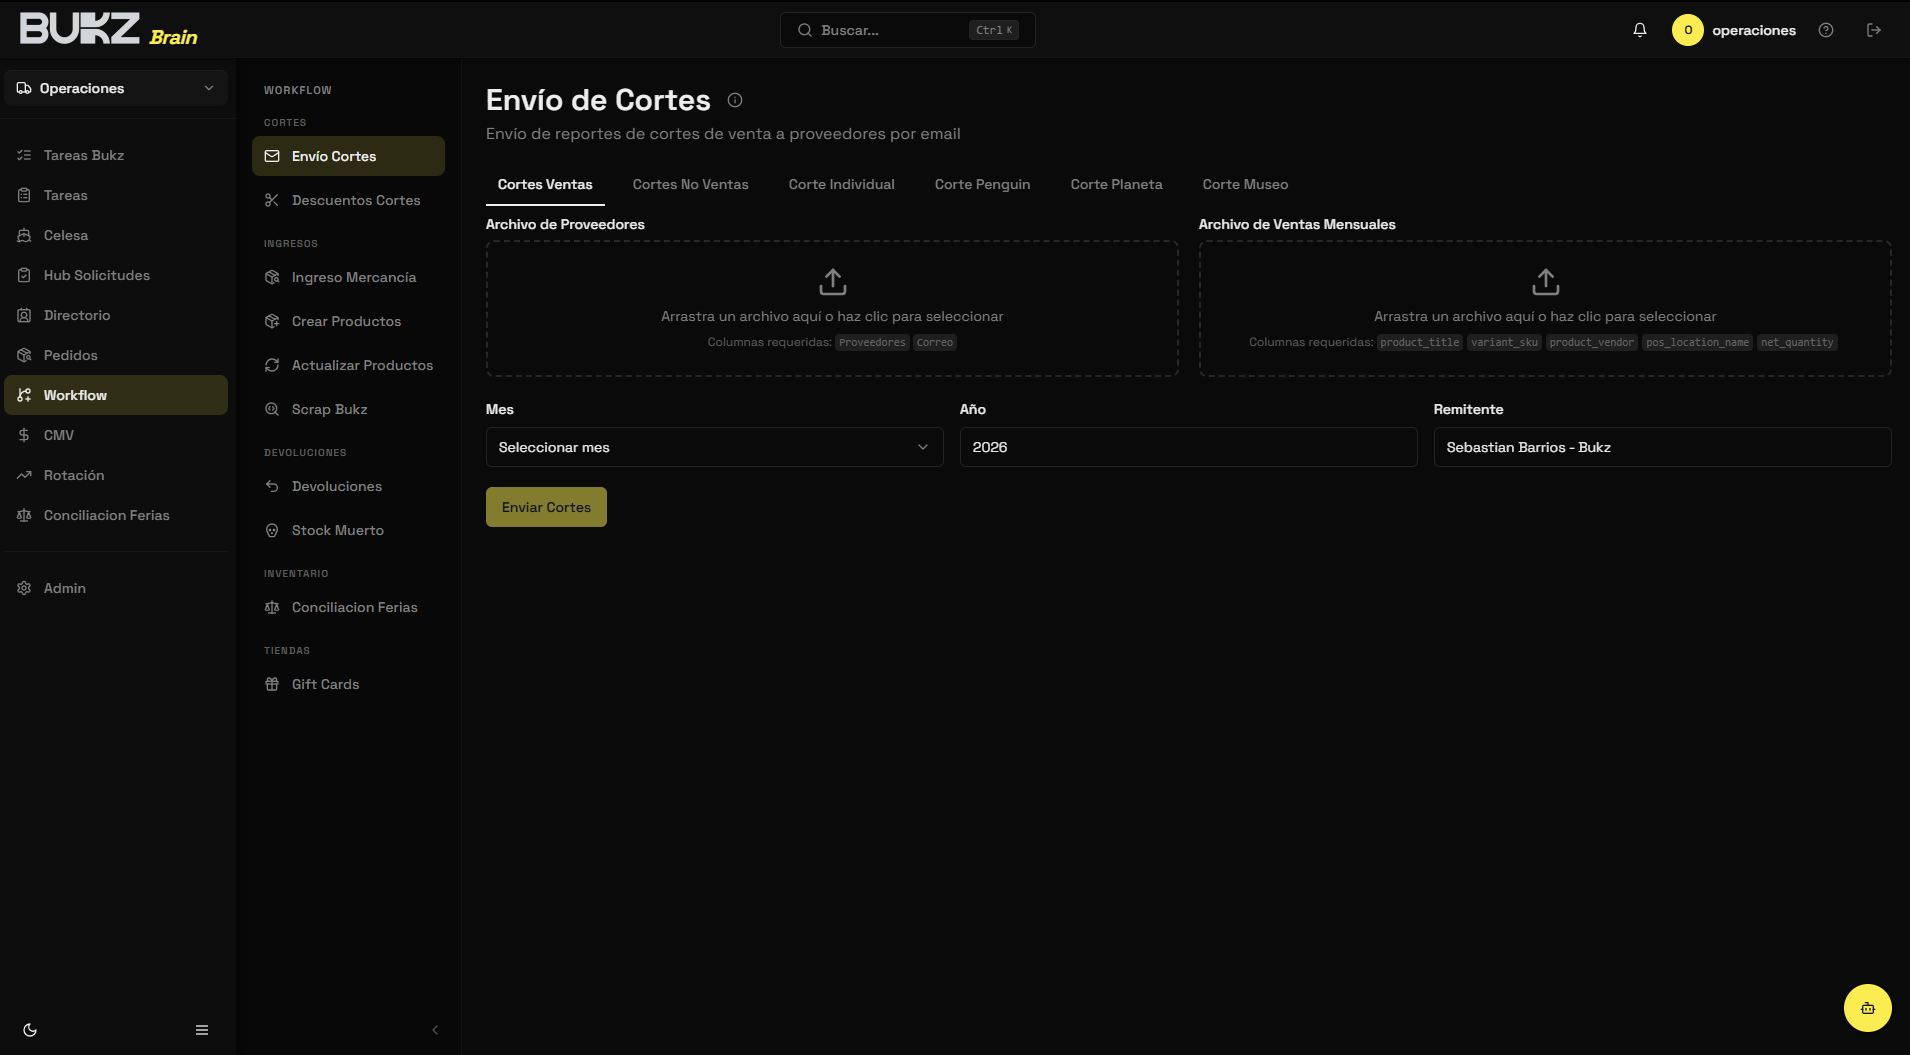The width and height of the screenshot is (1910, 1055).
Task: Click the Devoluciones undo icon
Action: 272,486
